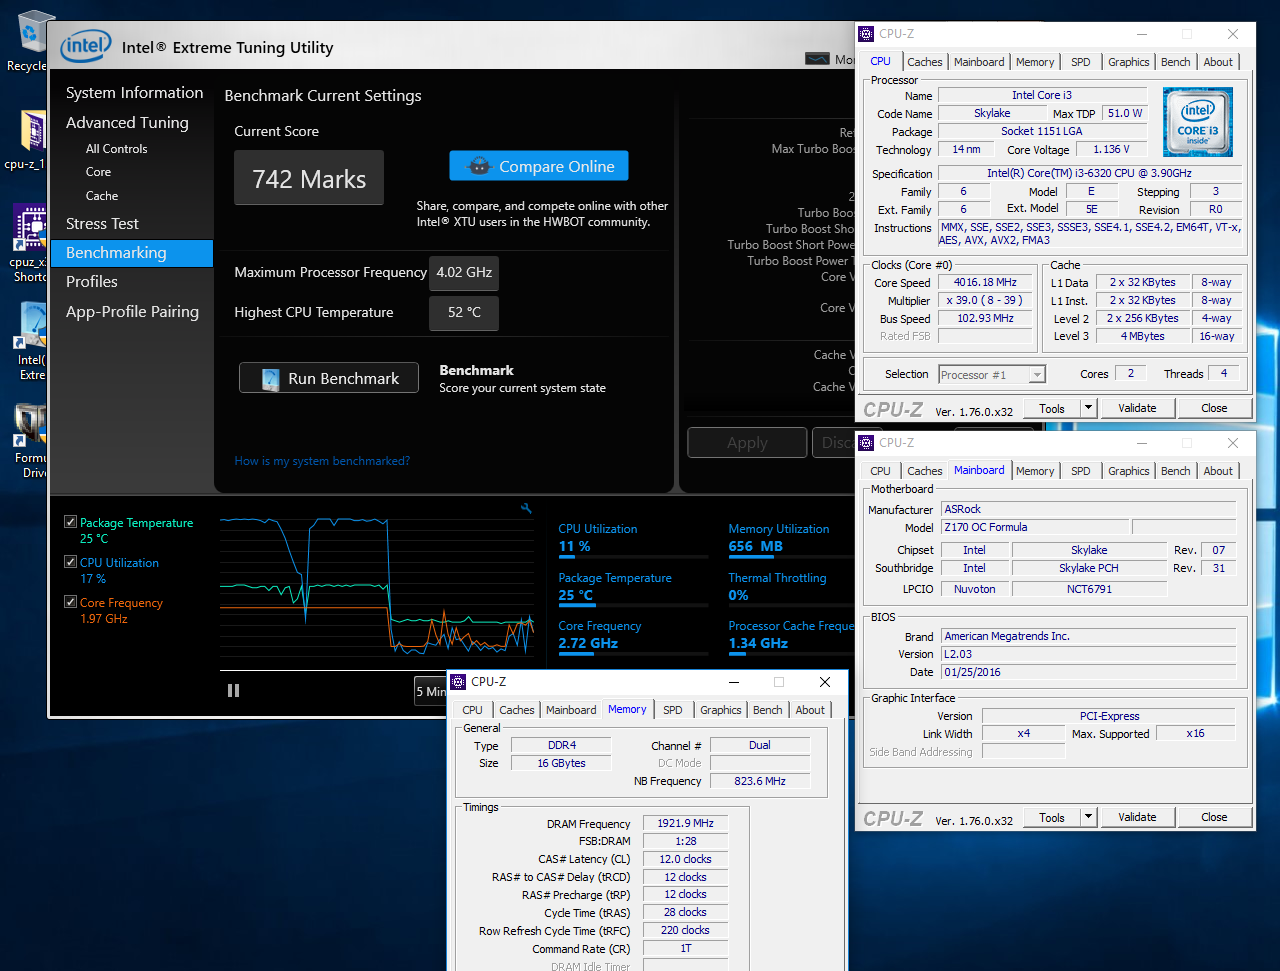
Task: Click Close button in CPU-Z Mainboard window
Action: point(1214,817)
